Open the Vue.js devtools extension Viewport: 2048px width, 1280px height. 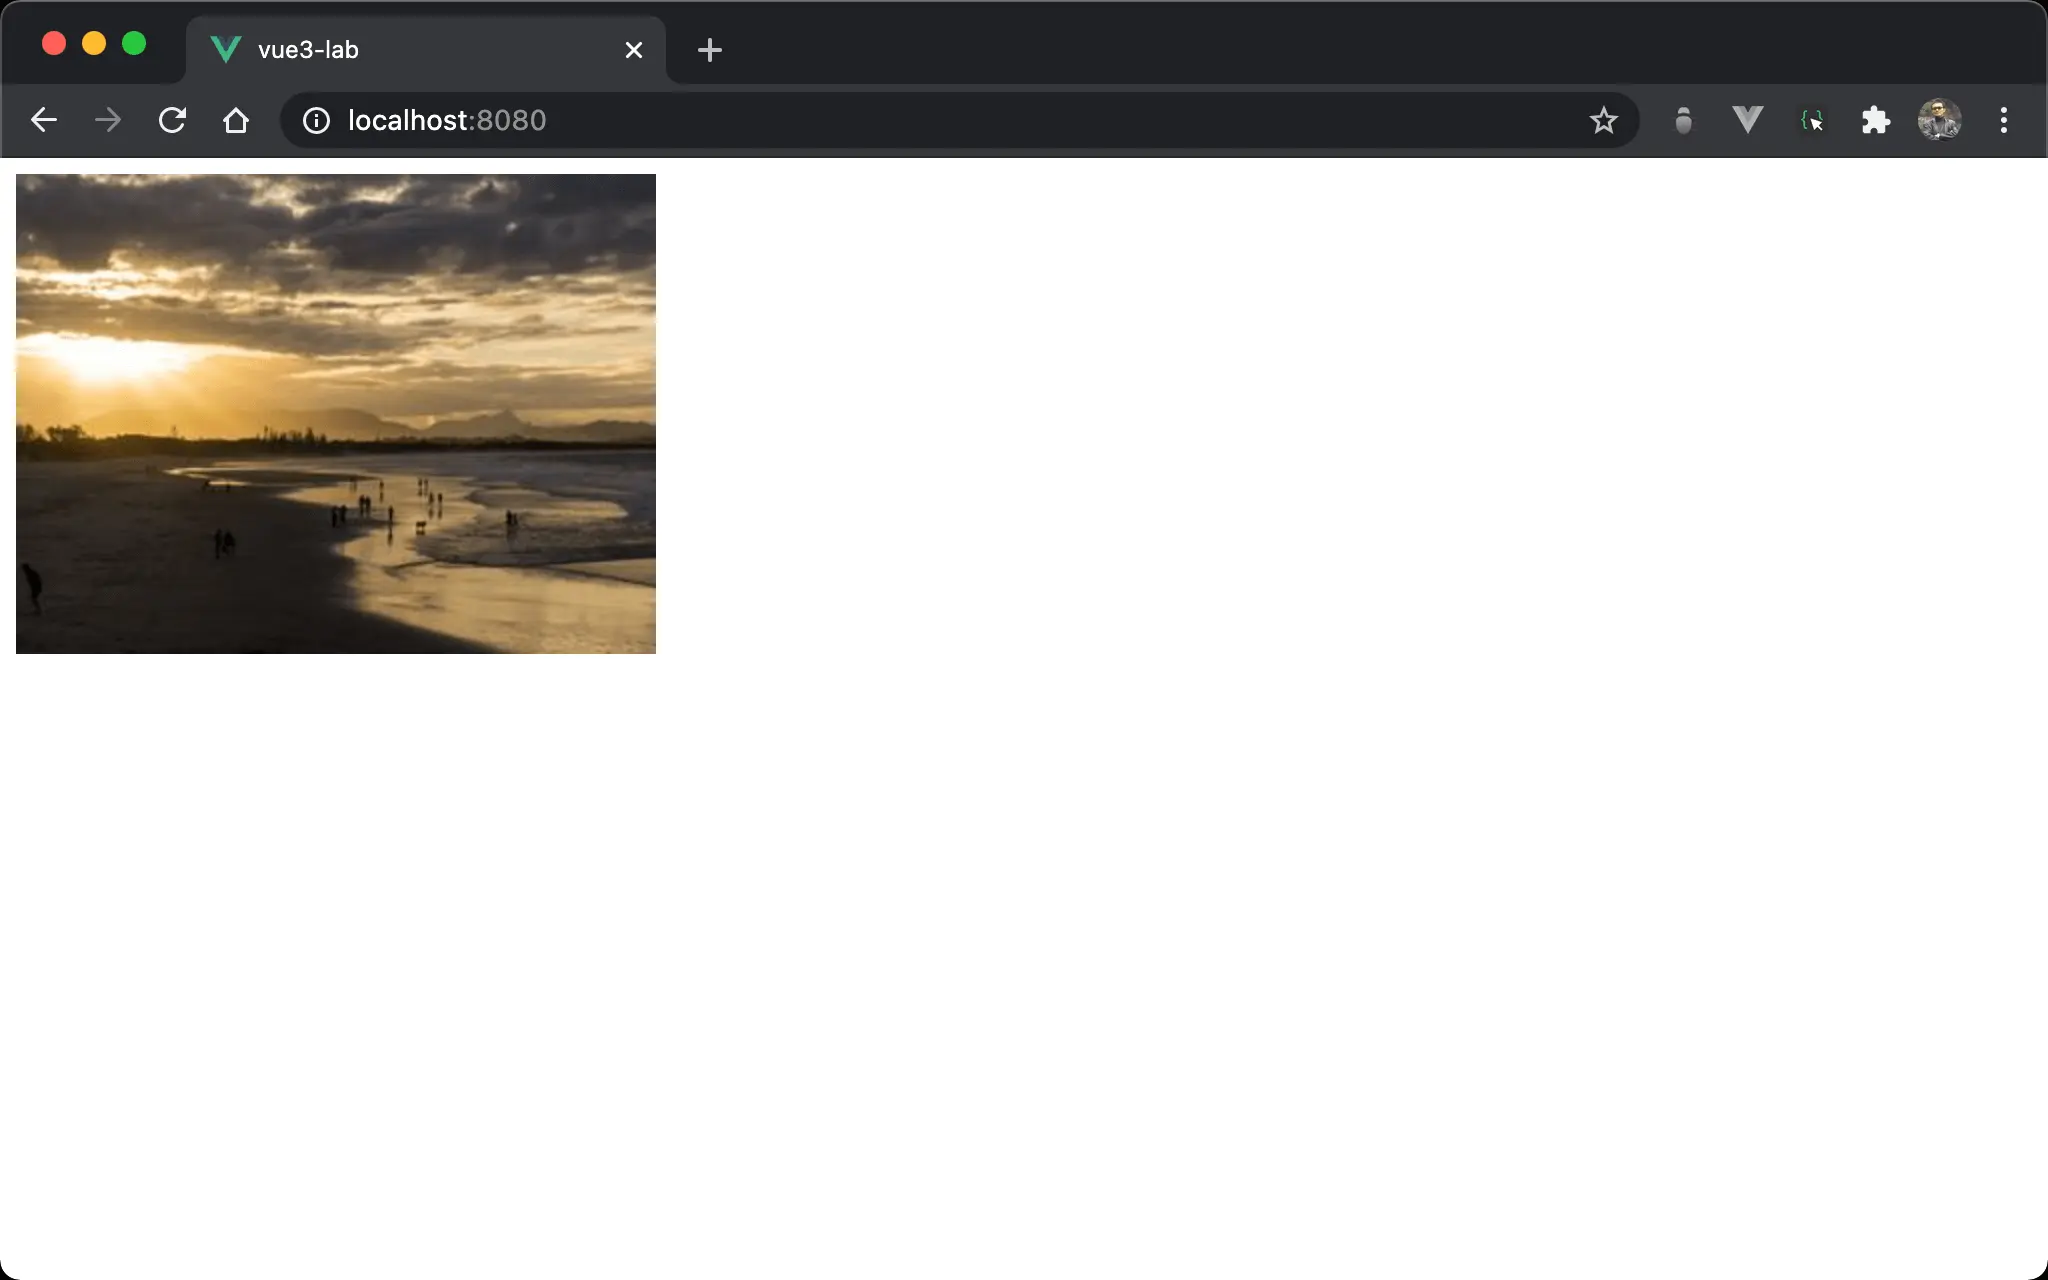(1747, 120)
